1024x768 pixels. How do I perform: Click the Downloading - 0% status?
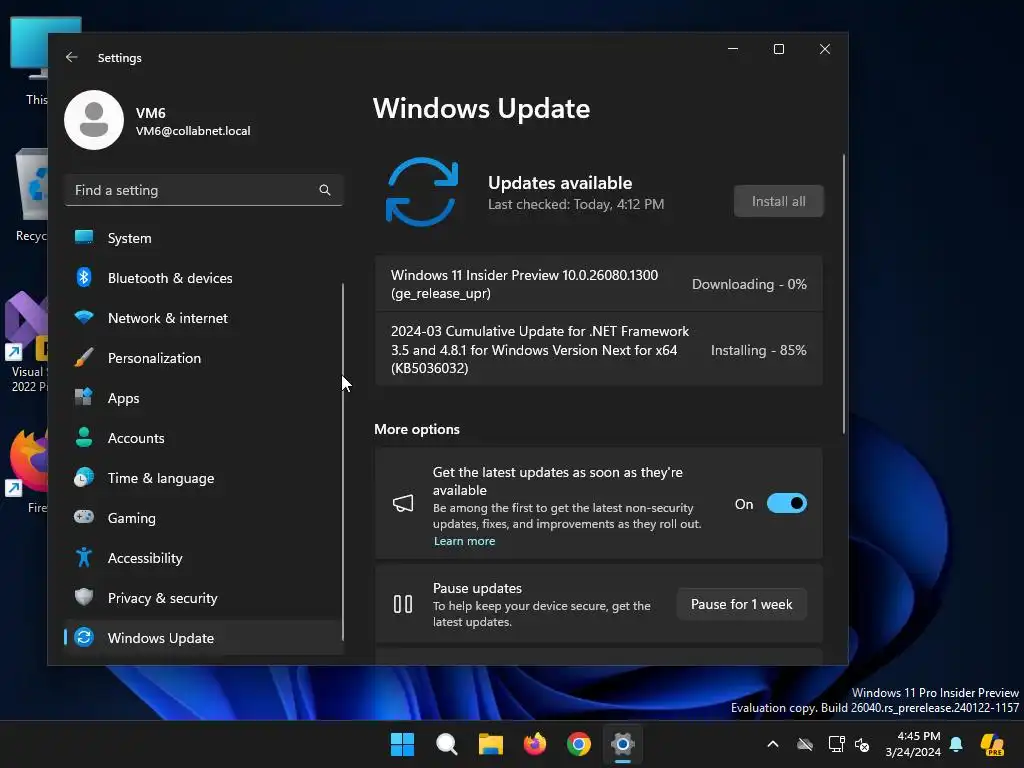pos(749,284)
